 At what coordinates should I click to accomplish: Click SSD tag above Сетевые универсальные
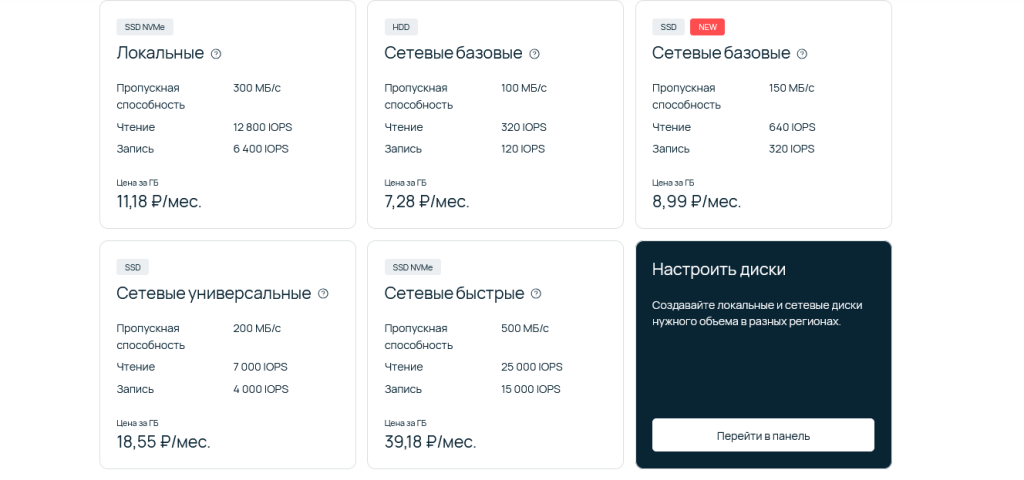[132, 267]
